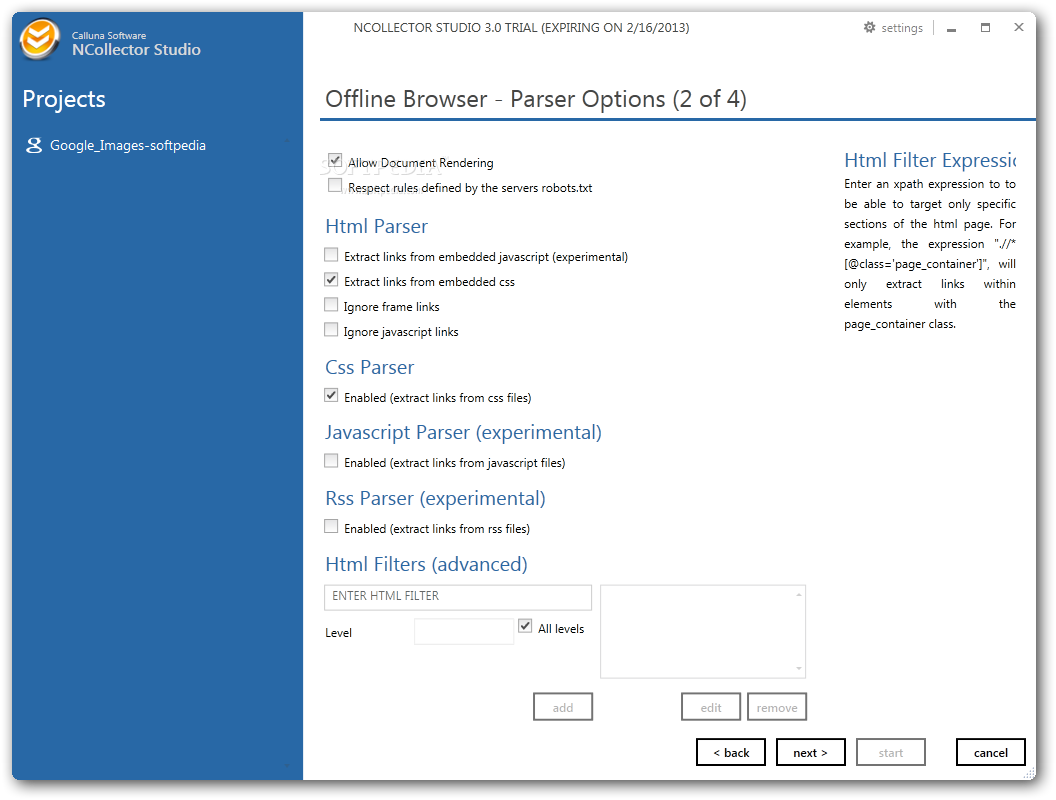Maximize the NCollector Studio window

[985, 28]
